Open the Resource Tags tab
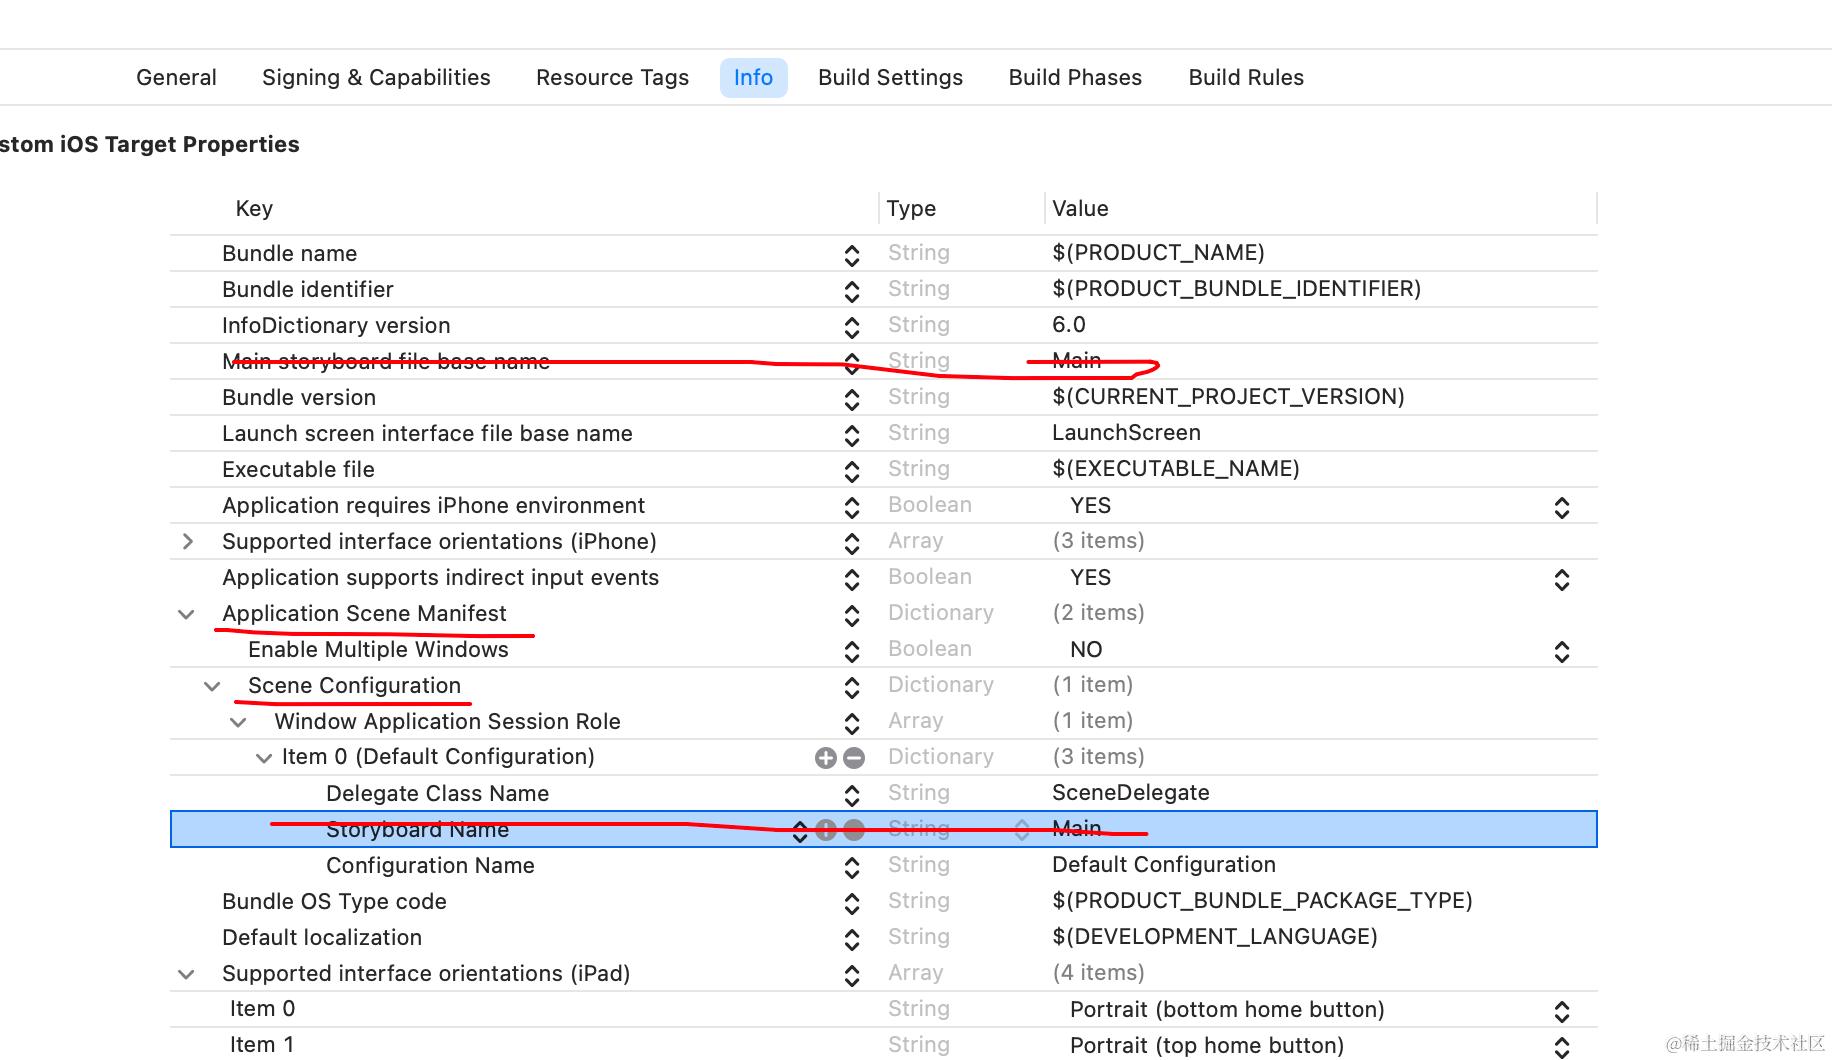 tap(612, 78)
